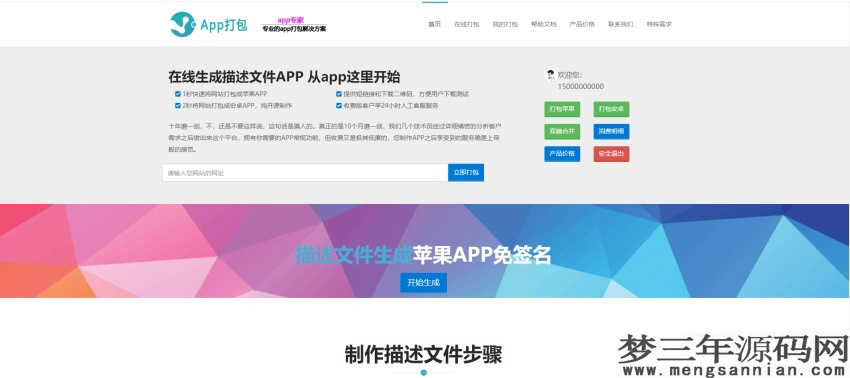Image resolution: width=850 pixels, height=378 pixels.
Task: Click the heading 在线生成描述文件APP 从app这里开始
Action: (x=285, y=76)
